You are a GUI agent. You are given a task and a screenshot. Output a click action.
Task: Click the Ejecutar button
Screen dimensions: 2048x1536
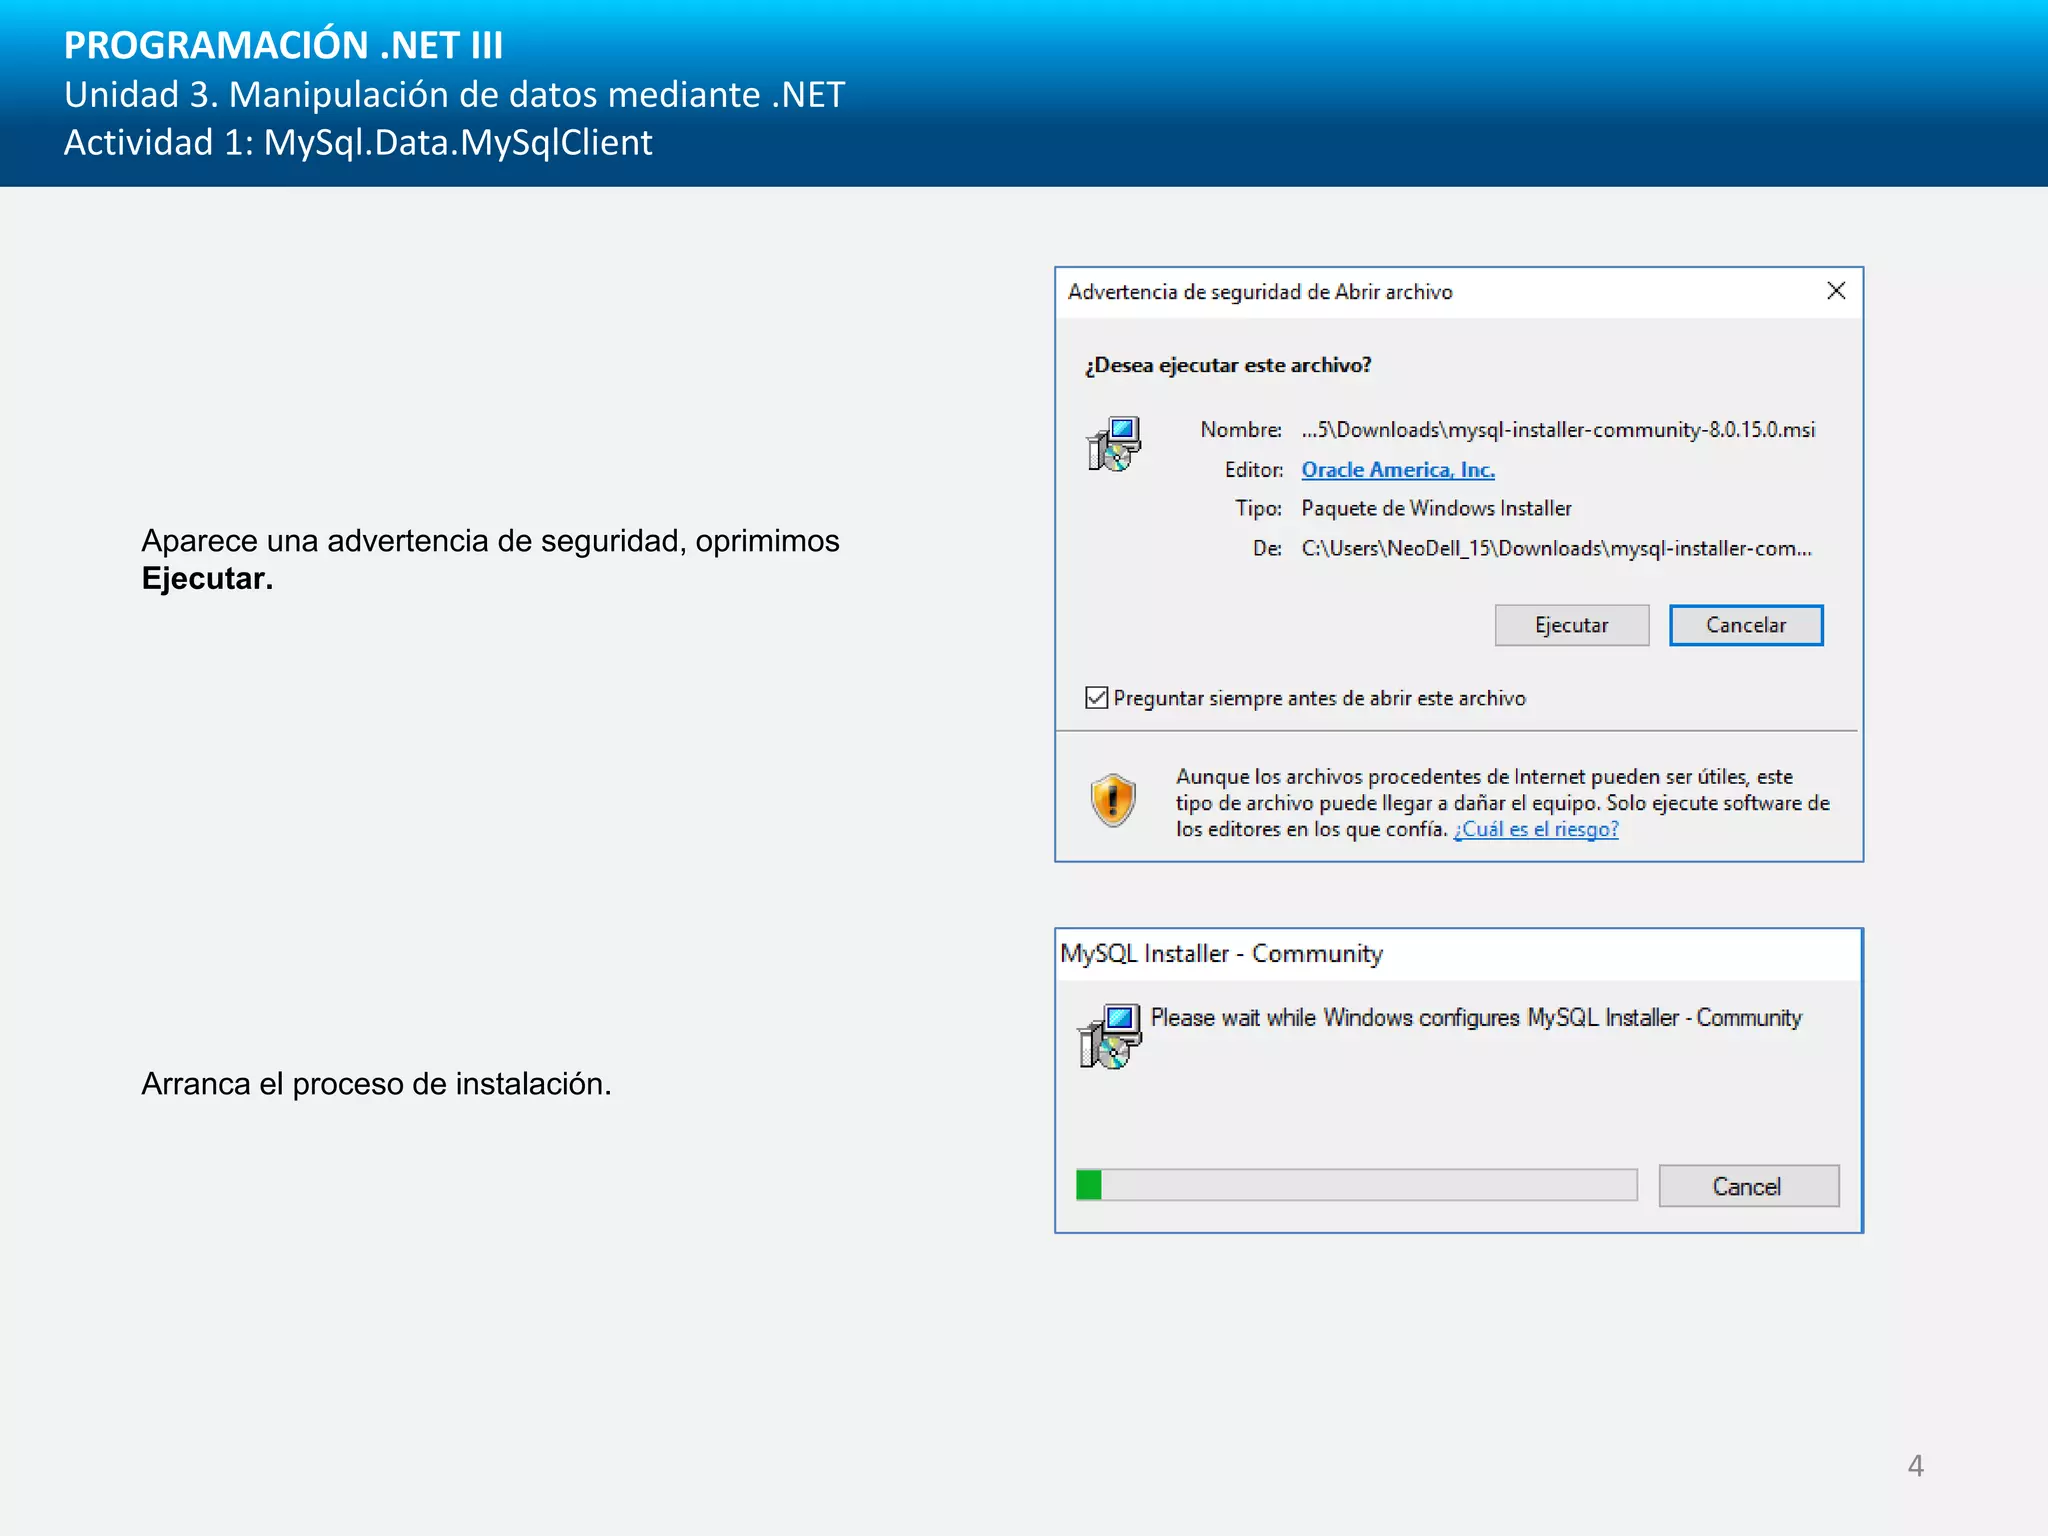[1571, 625]
